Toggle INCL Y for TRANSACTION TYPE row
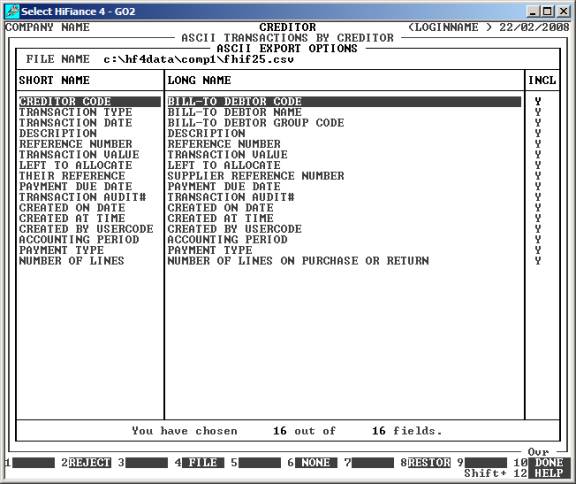 pos(538,112)
